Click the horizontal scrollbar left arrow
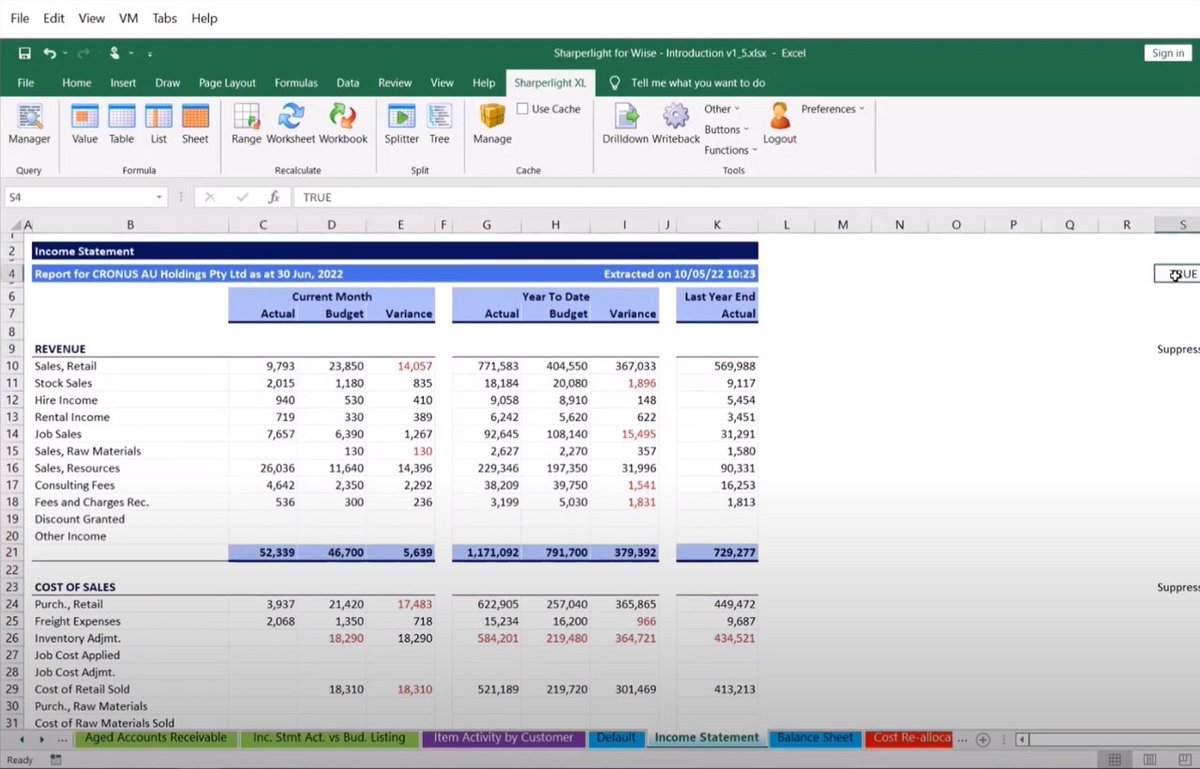Viewport: 1200px width, 769px height. (1020, 739)
